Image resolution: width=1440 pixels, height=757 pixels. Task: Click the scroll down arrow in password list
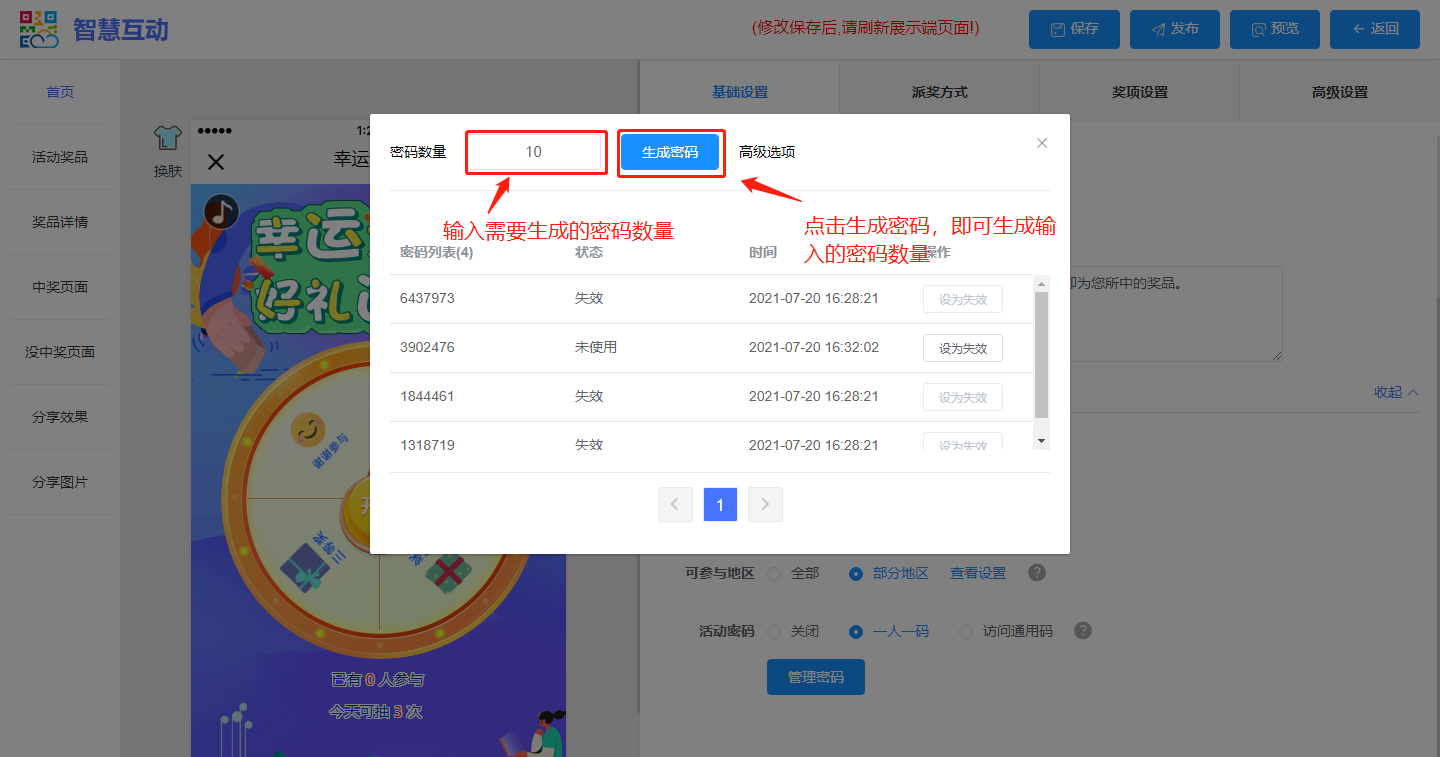click(1041, 440)
